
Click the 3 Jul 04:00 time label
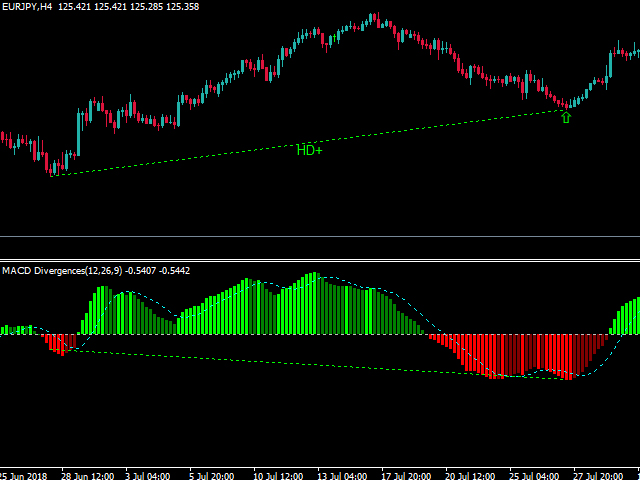(x=147, y=476)
